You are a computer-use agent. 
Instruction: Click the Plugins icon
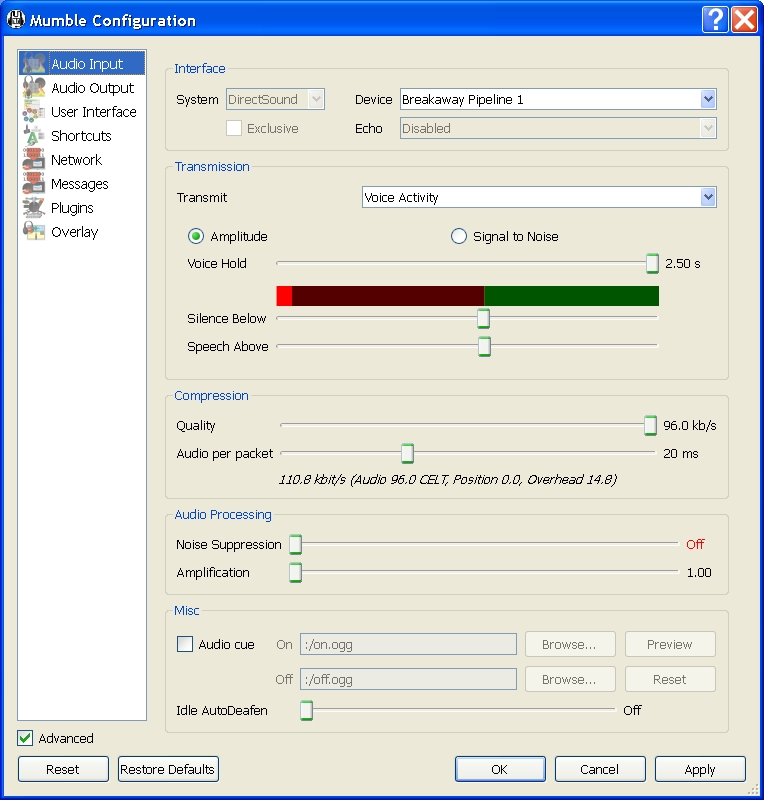[x=34, y=207]
